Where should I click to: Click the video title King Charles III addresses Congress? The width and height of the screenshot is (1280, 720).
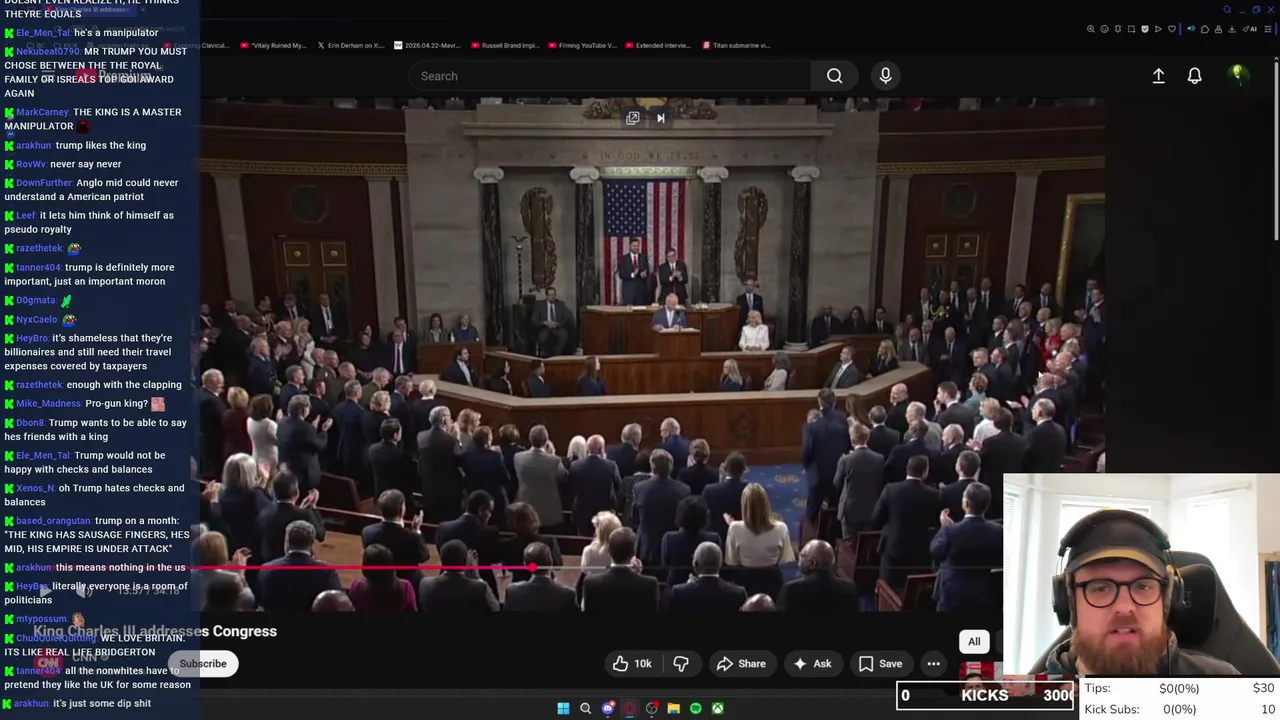point(155,631)
